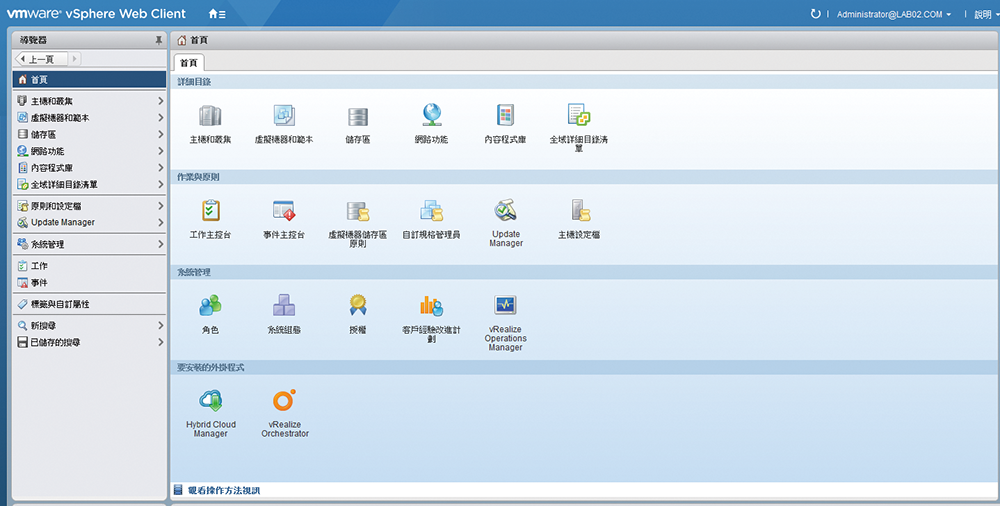The height and width of the screenshot is (506, 1000).
Task: Expand 系統管理 chevron in navigator
Action: (160, 244)
